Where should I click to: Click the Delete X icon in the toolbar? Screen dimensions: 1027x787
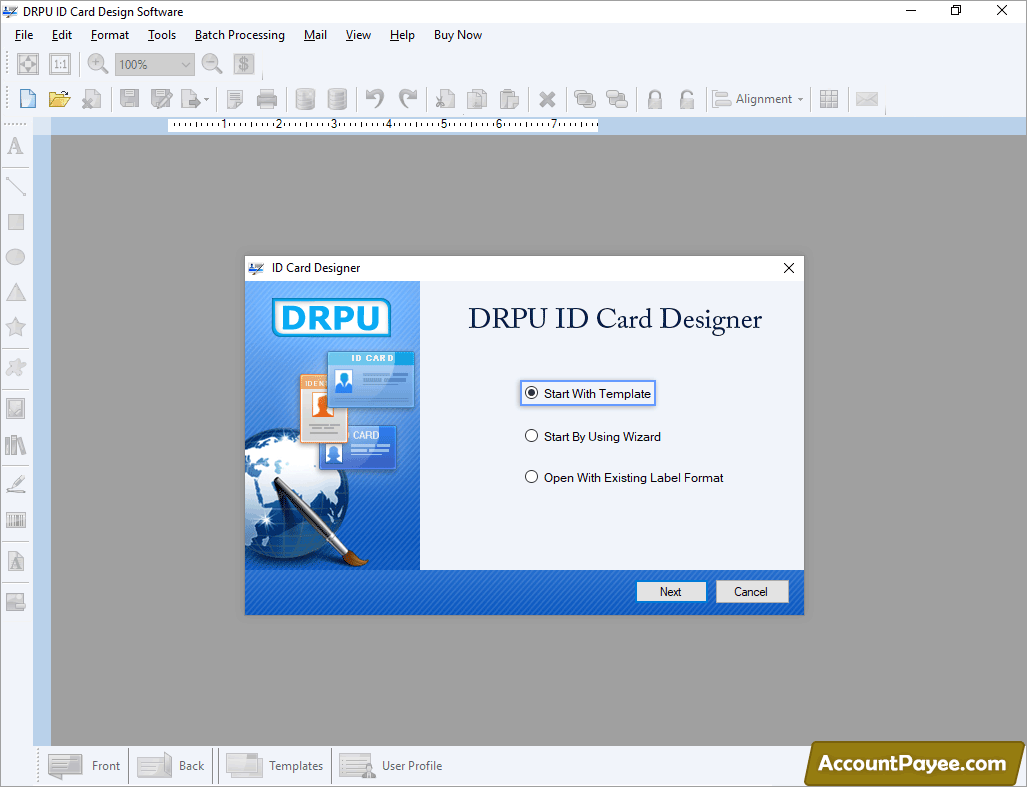click(x=547, y=100)
